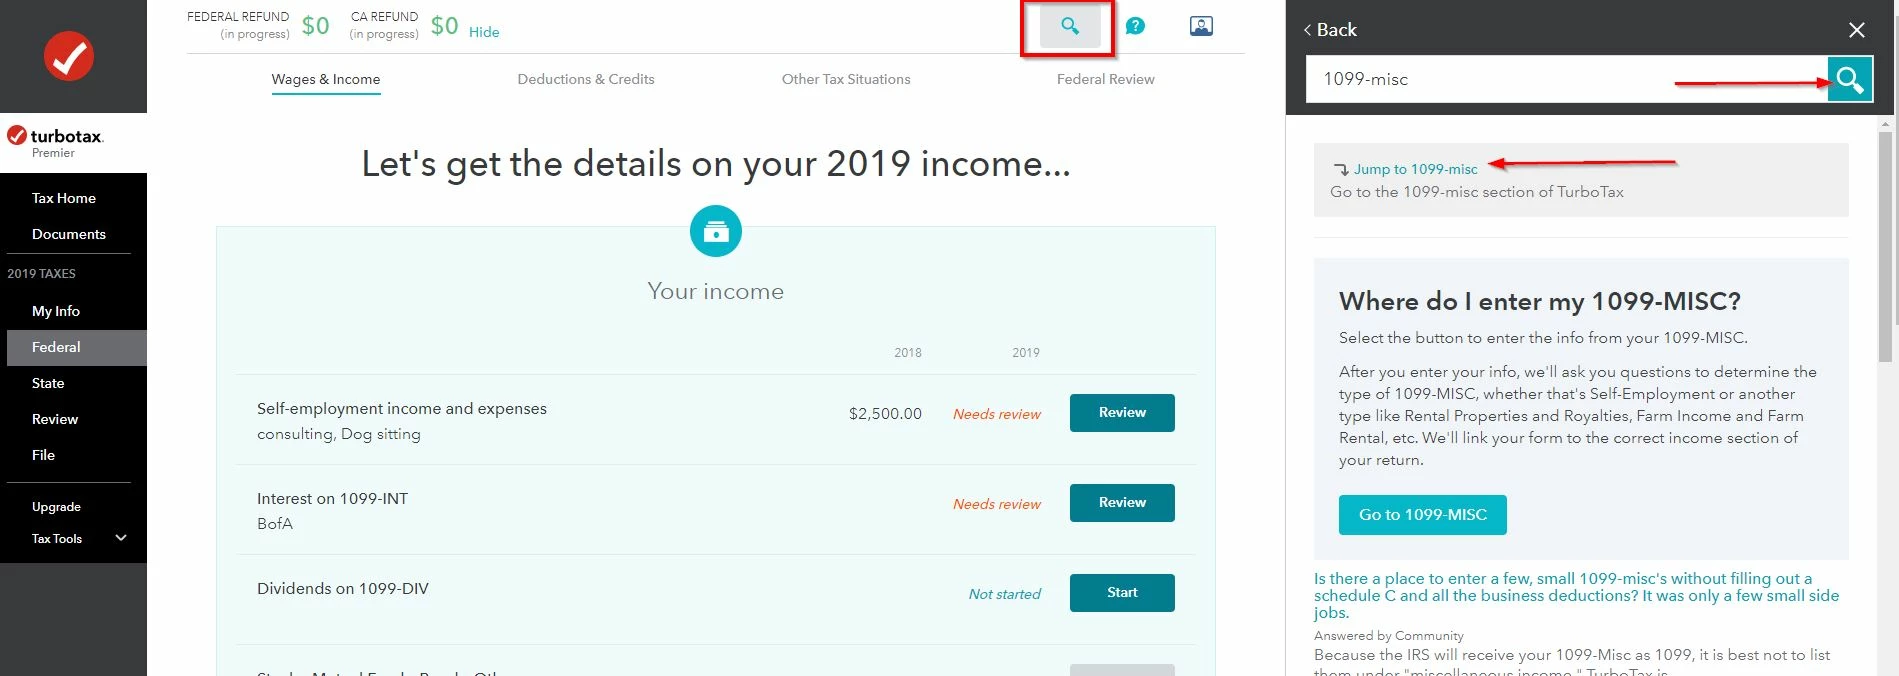Select Federal Review tab
1899x676 pixels.
[1105, 79]
